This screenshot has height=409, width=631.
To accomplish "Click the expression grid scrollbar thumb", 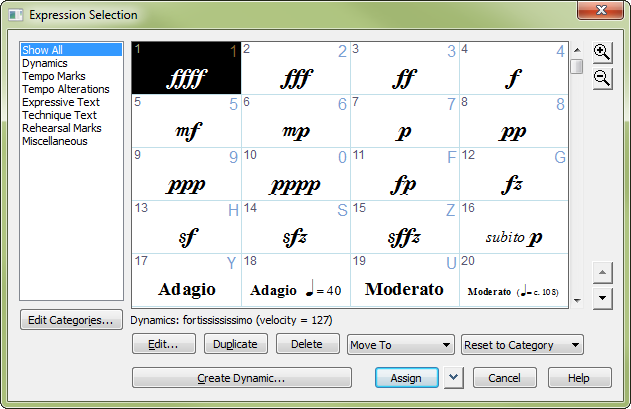I will 577,66.
